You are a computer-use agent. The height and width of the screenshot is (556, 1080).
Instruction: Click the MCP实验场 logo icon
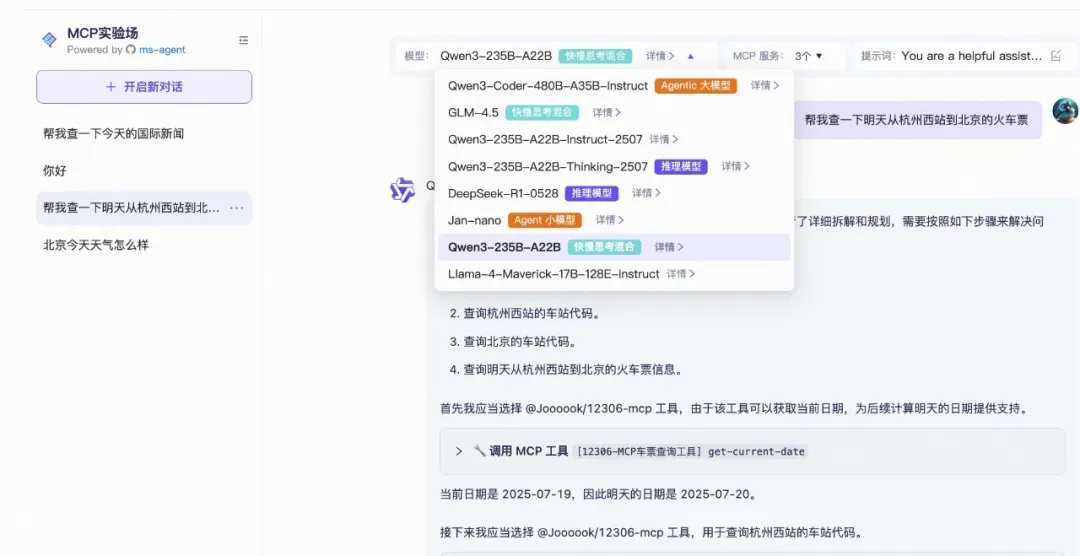(x=49, y=40)
